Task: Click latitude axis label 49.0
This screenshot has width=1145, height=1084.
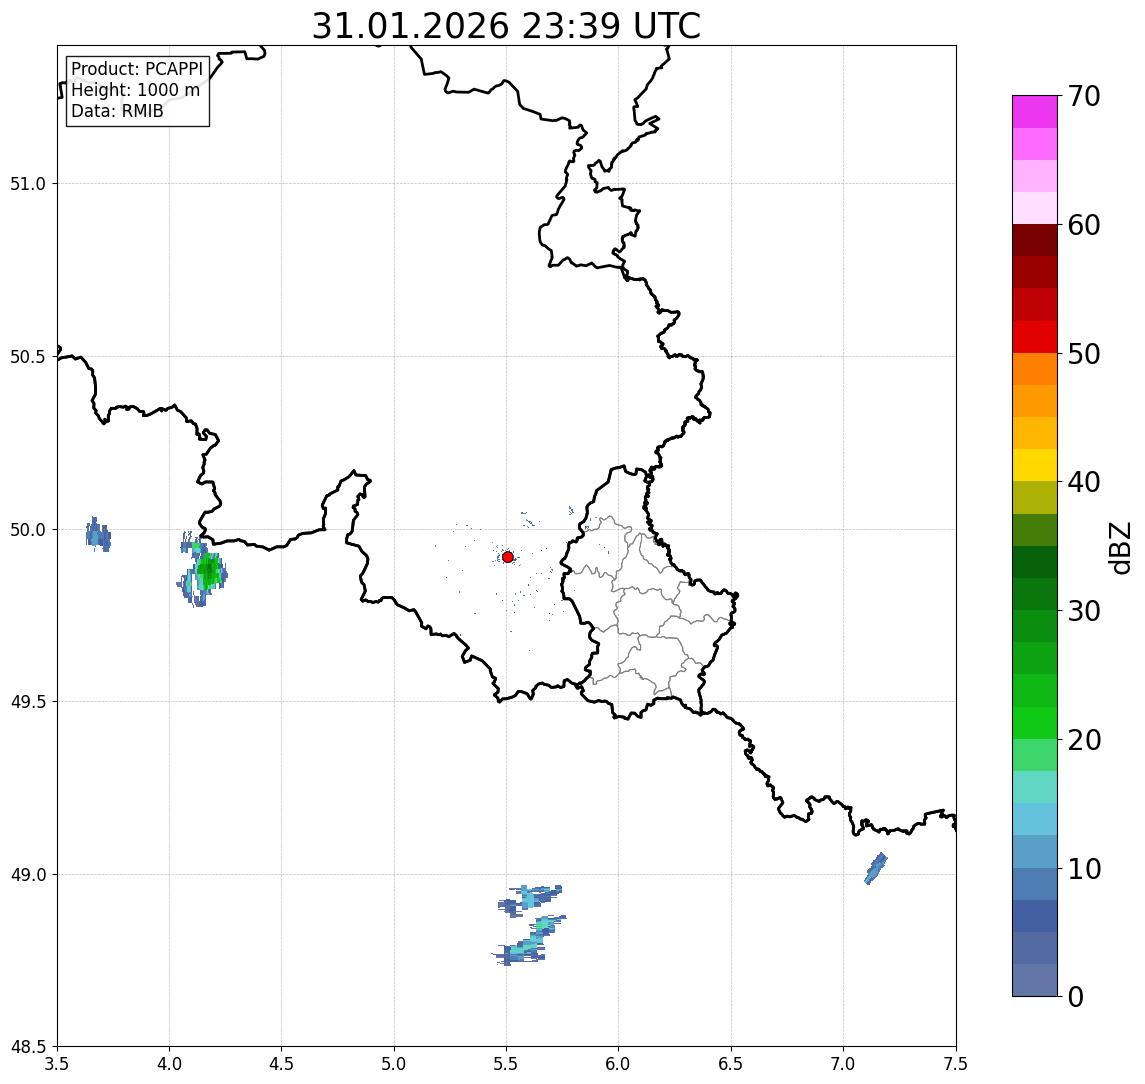Action: click(x=28, y=874)
